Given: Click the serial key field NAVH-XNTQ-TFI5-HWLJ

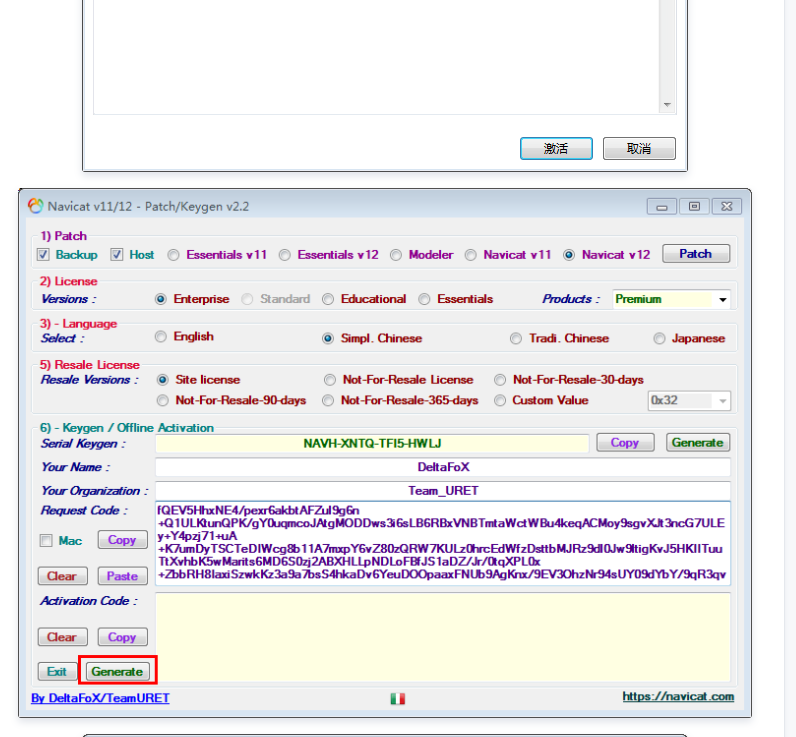Looking at the screenshot, I should click(x=372, y=444).
